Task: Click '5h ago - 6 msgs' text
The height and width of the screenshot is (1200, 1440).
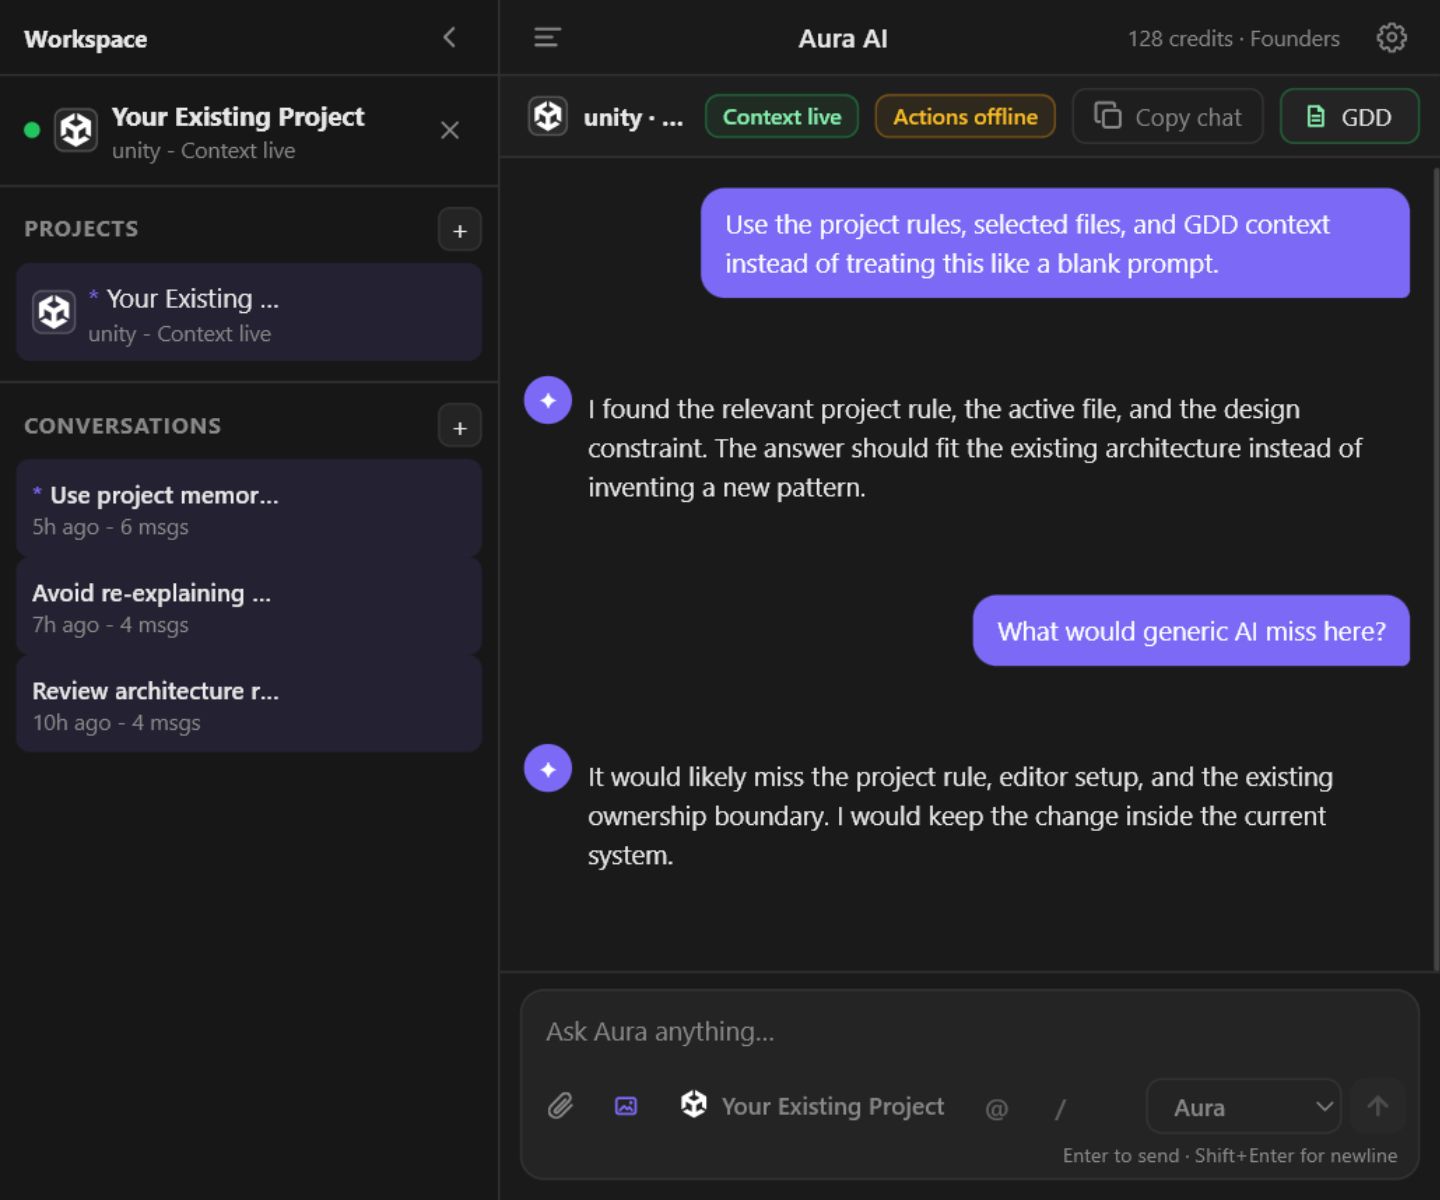Action: 110,527
